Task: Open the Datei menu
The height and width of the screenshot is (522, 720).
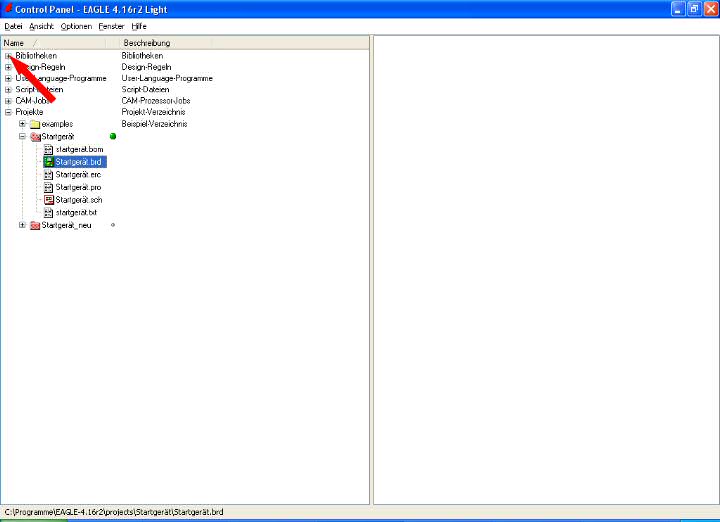Action: (14, 25)
